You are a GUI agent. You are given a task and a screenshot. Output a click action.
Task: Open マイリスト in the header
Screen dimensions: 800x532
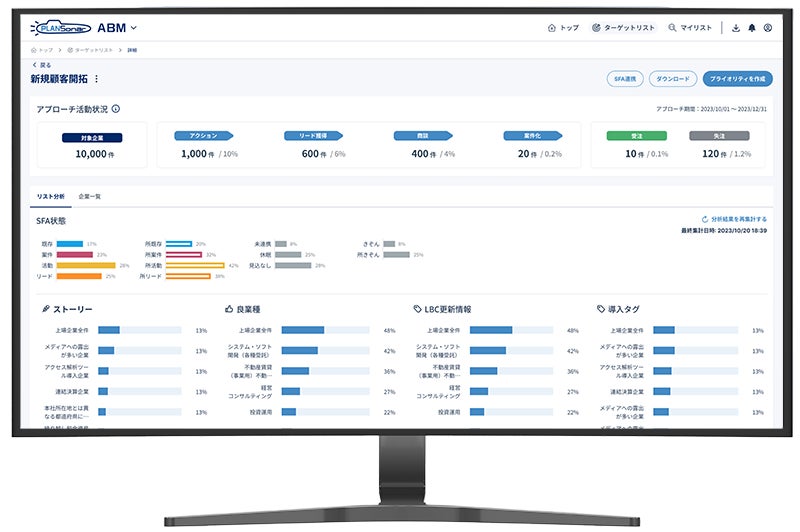click(690, 28)
